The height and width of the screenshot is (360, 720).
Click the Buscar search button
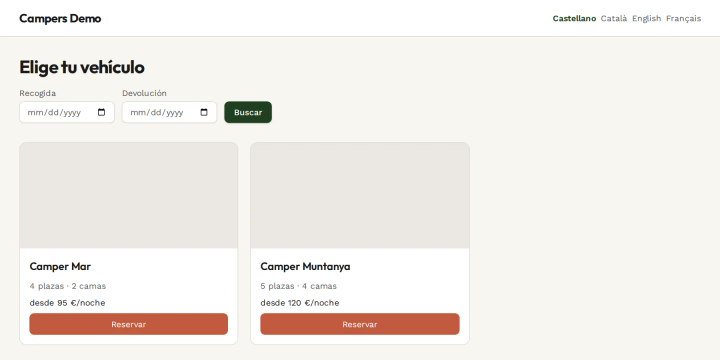click(248, 112)
